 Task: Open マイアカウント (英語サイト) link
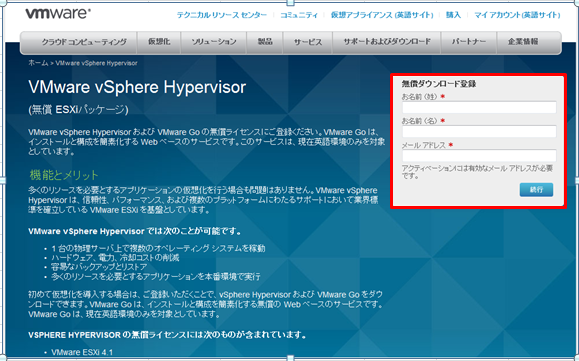click(517, 15)
